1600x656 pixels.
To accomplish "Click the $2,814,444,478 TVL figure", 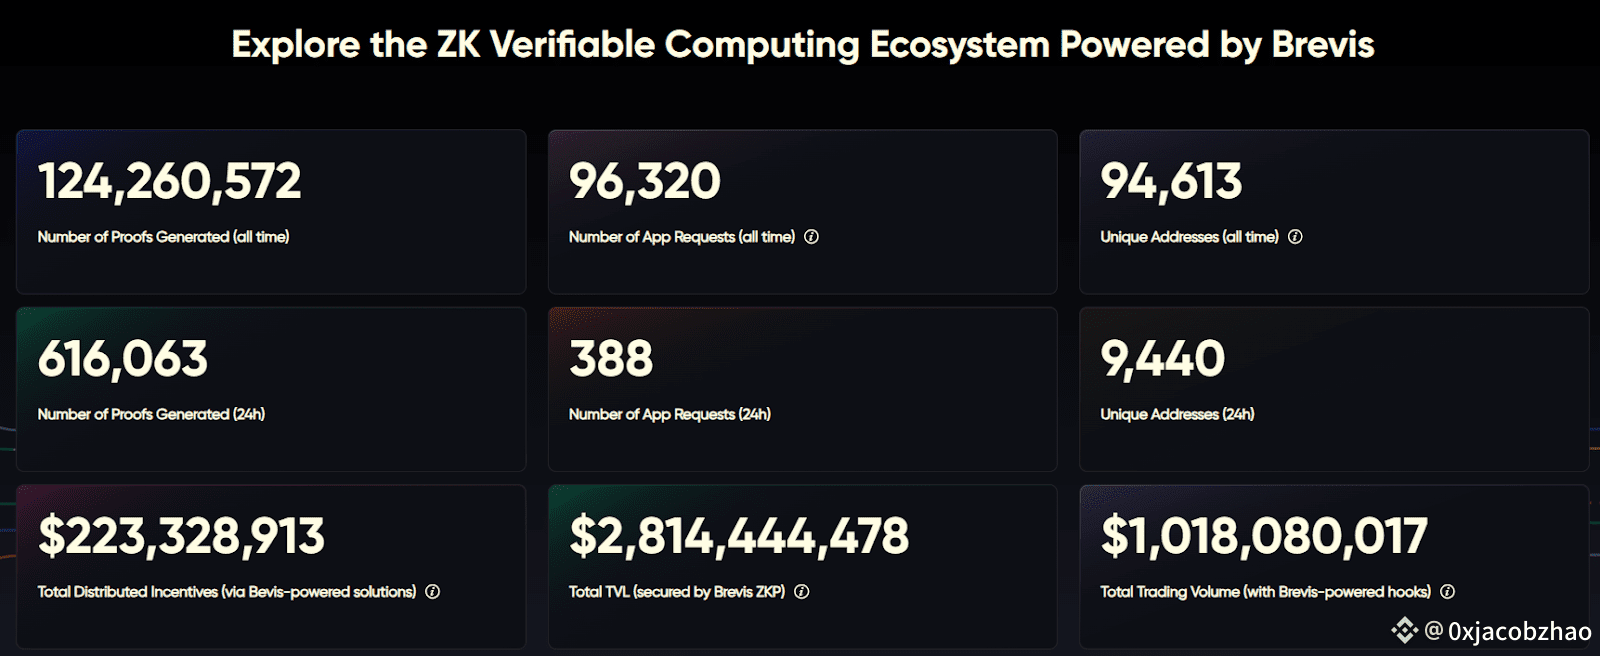I will [739, 536].
